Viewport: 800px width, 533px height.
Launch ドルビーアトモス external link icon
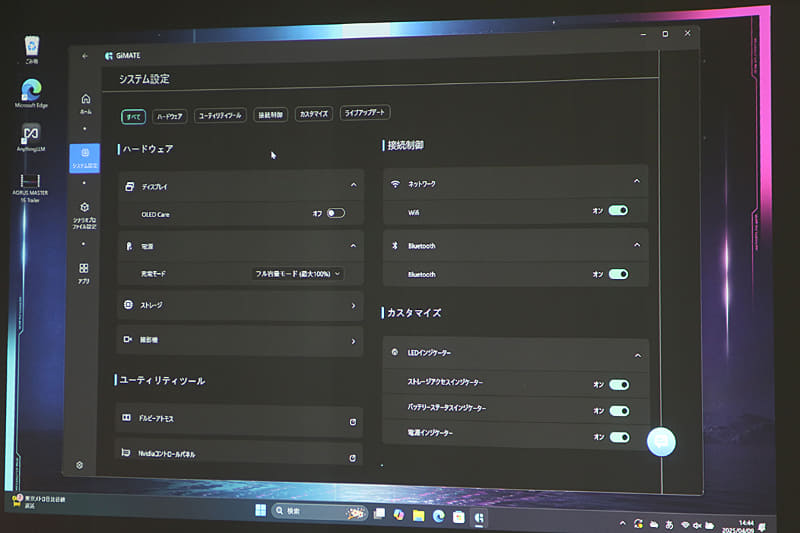(353, 422)
